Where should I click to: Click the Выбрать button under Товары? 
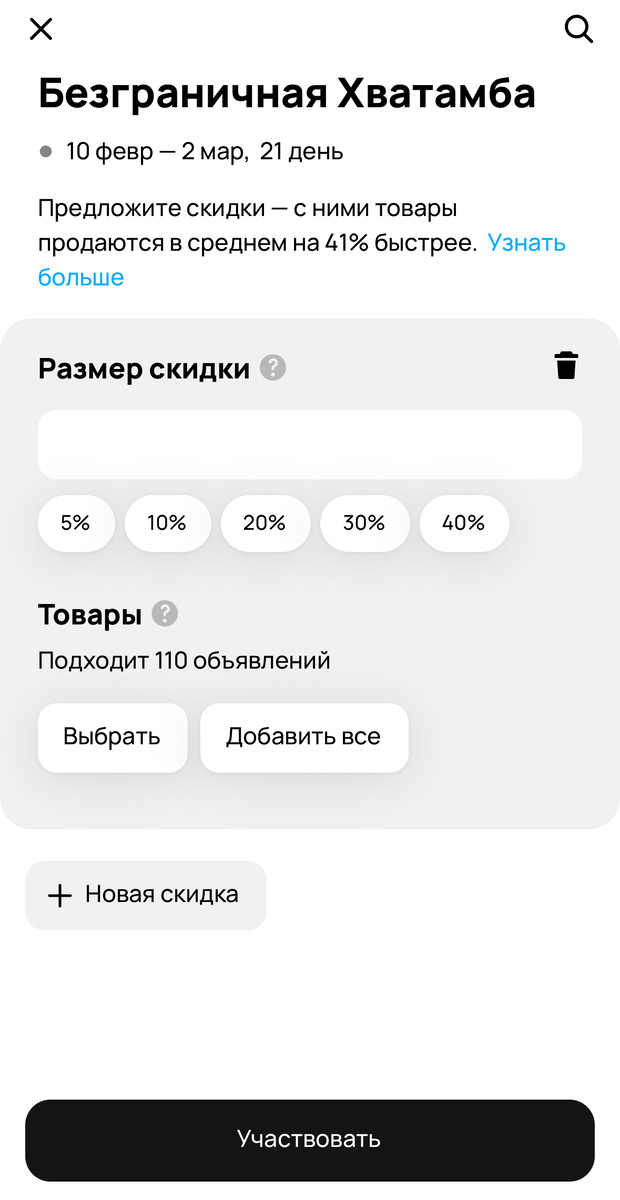point(112,738)
